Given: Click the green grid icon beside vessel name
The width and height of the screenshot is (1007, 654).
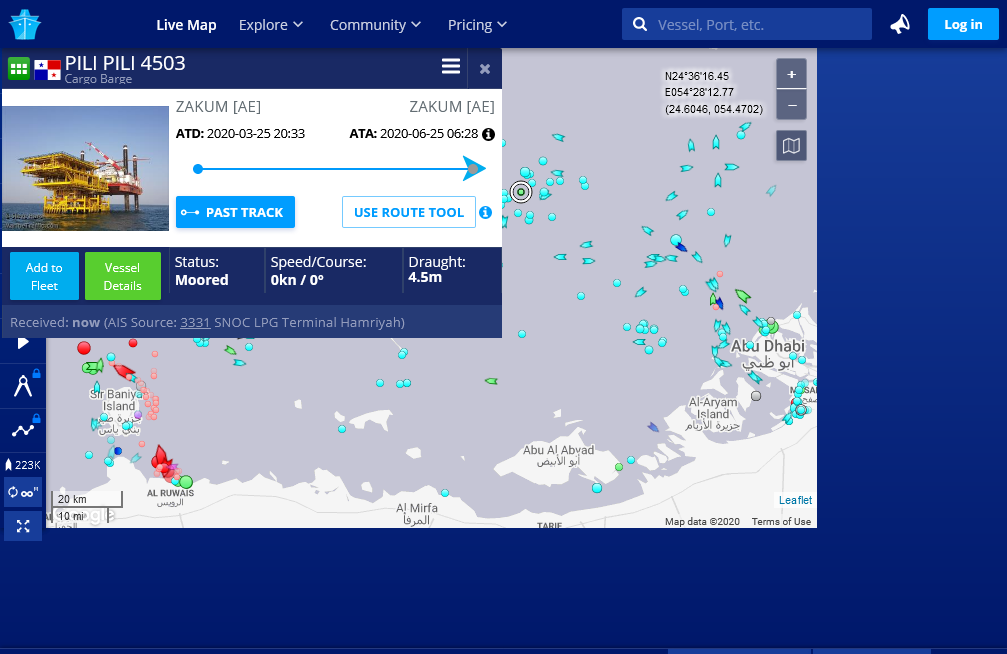Looking at the screenshot, I should tap(19, 69).
